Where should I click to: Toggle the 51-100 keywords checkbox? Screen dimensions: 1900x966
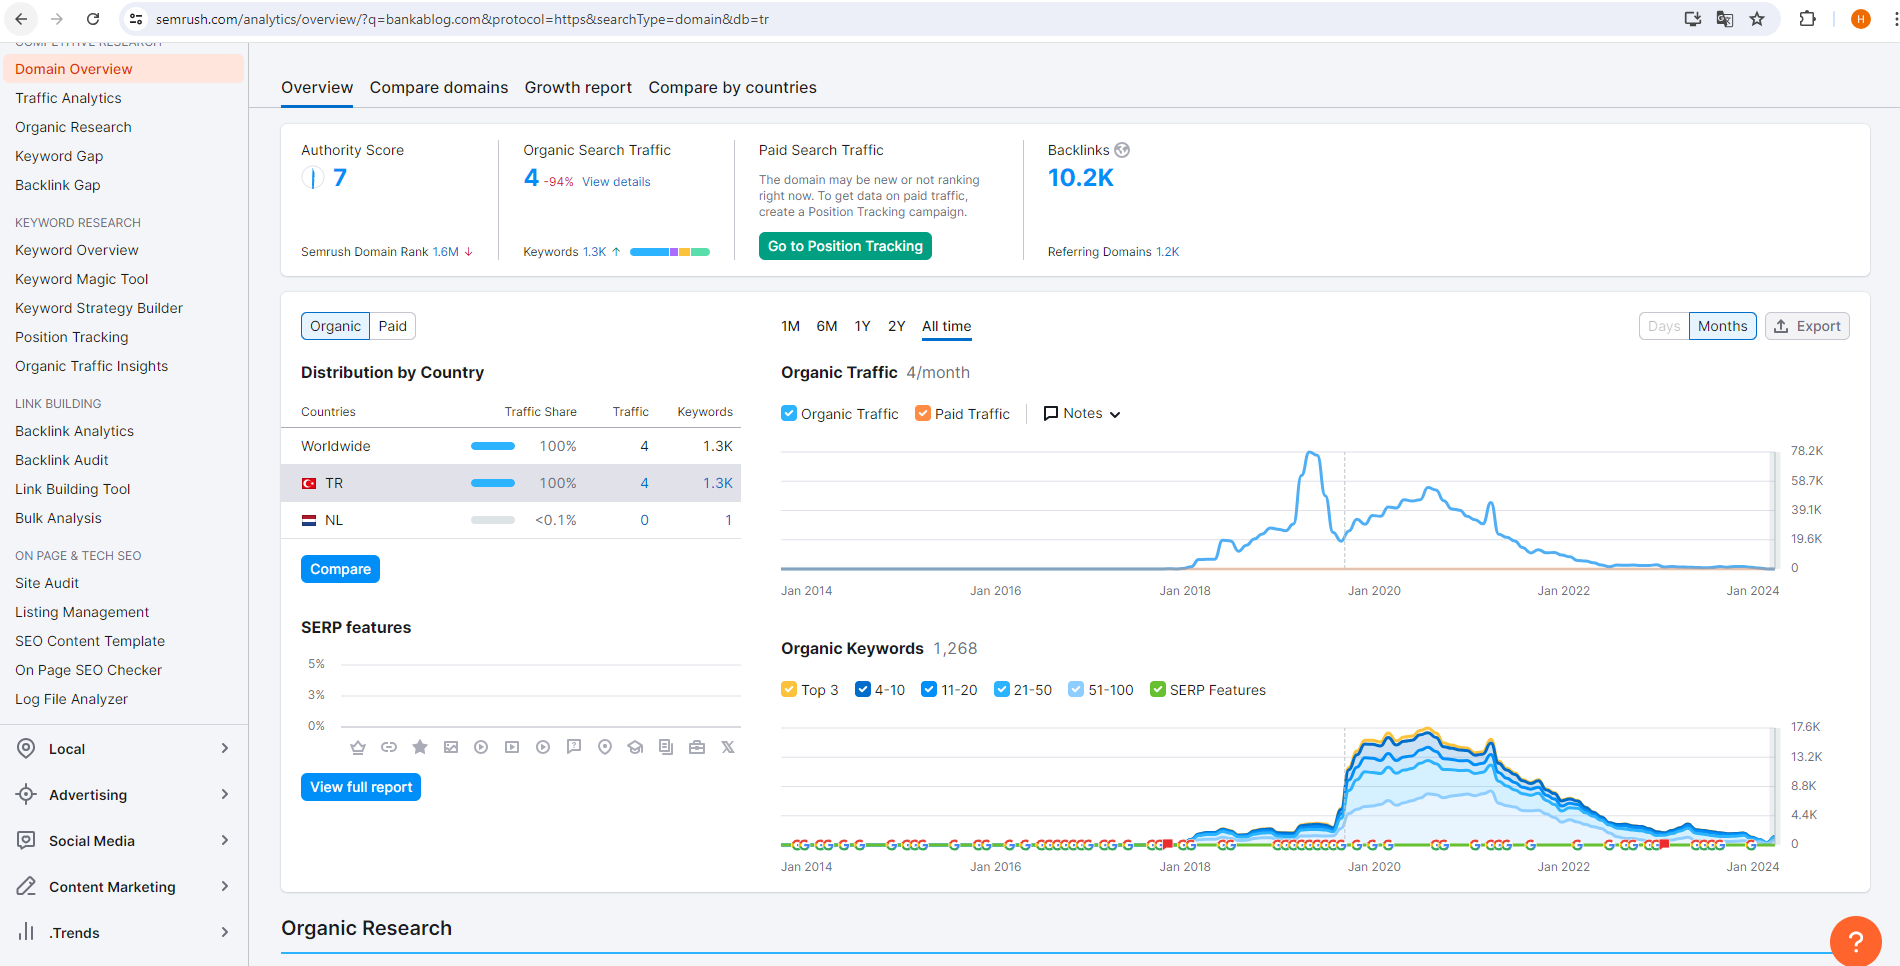click(x=1076, y=689)
